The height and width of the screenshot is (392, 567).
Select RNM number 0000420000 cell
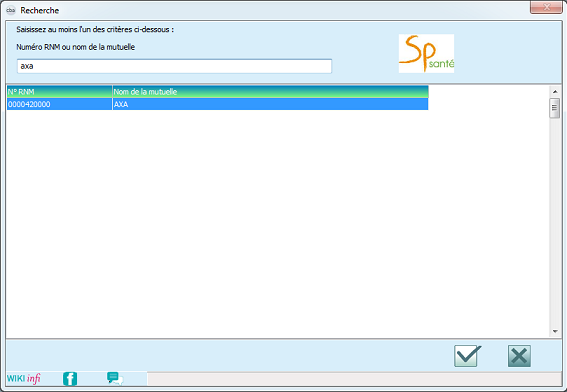(60, 104)
